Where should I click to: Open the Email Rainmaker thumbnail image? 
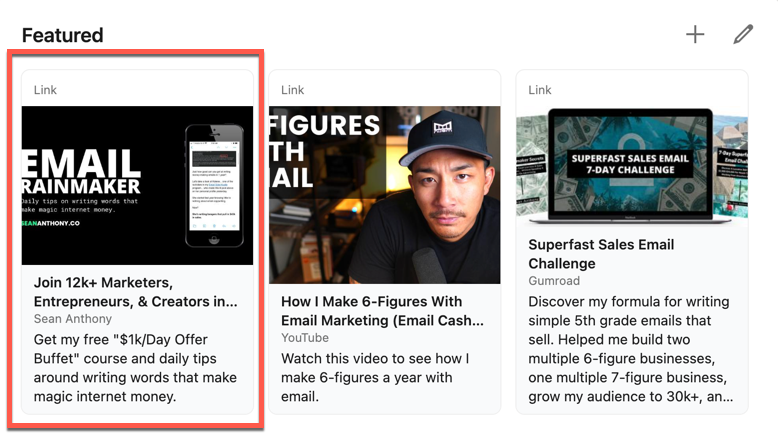(137, 185)
